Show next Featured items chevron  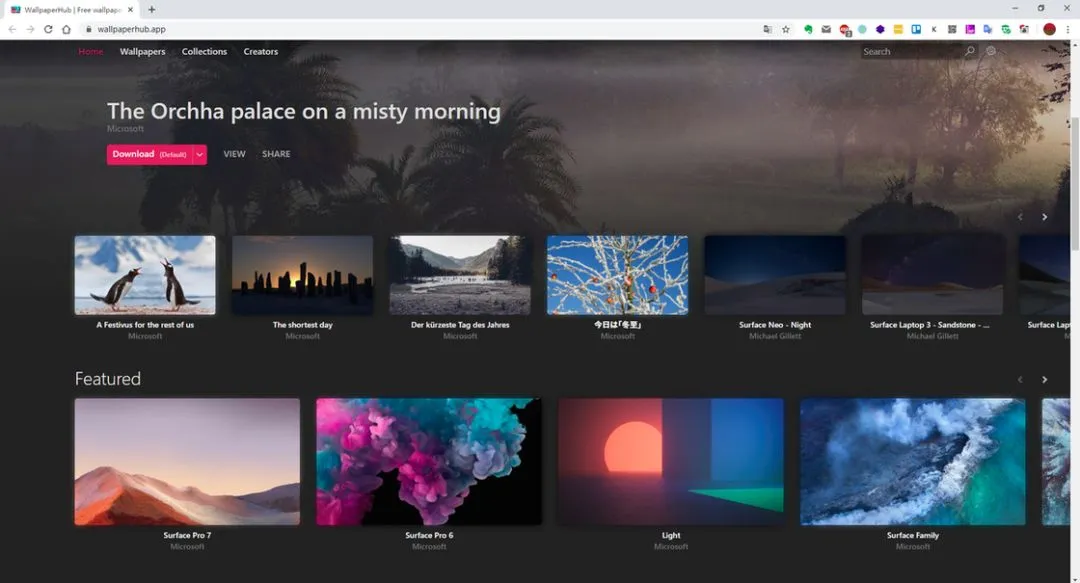[1044, 380]
